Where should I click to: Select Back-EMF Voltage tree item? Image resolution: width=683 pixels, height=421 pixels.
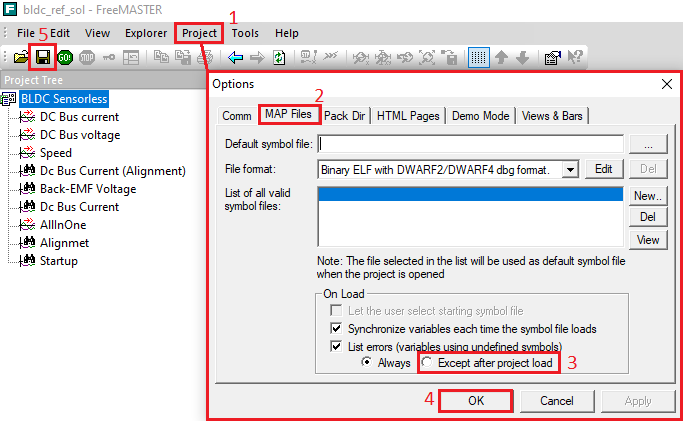pos(88,189)
